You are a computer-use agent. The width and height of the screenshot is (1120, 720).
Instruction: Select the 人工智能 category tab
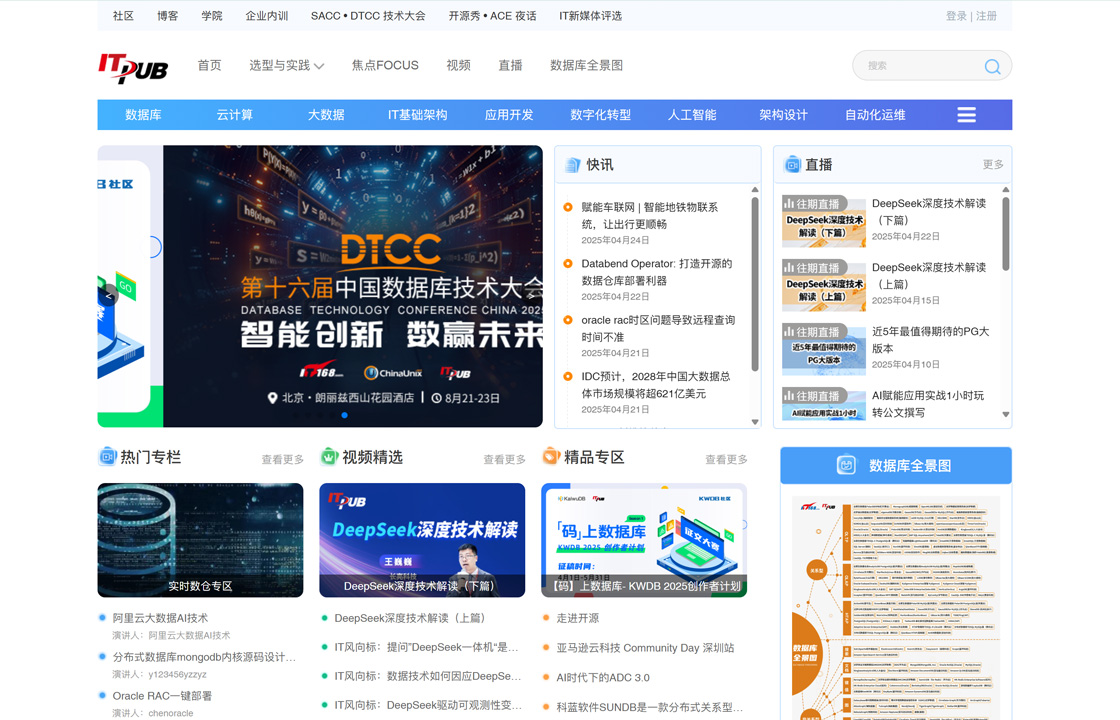tap(691, 115)
